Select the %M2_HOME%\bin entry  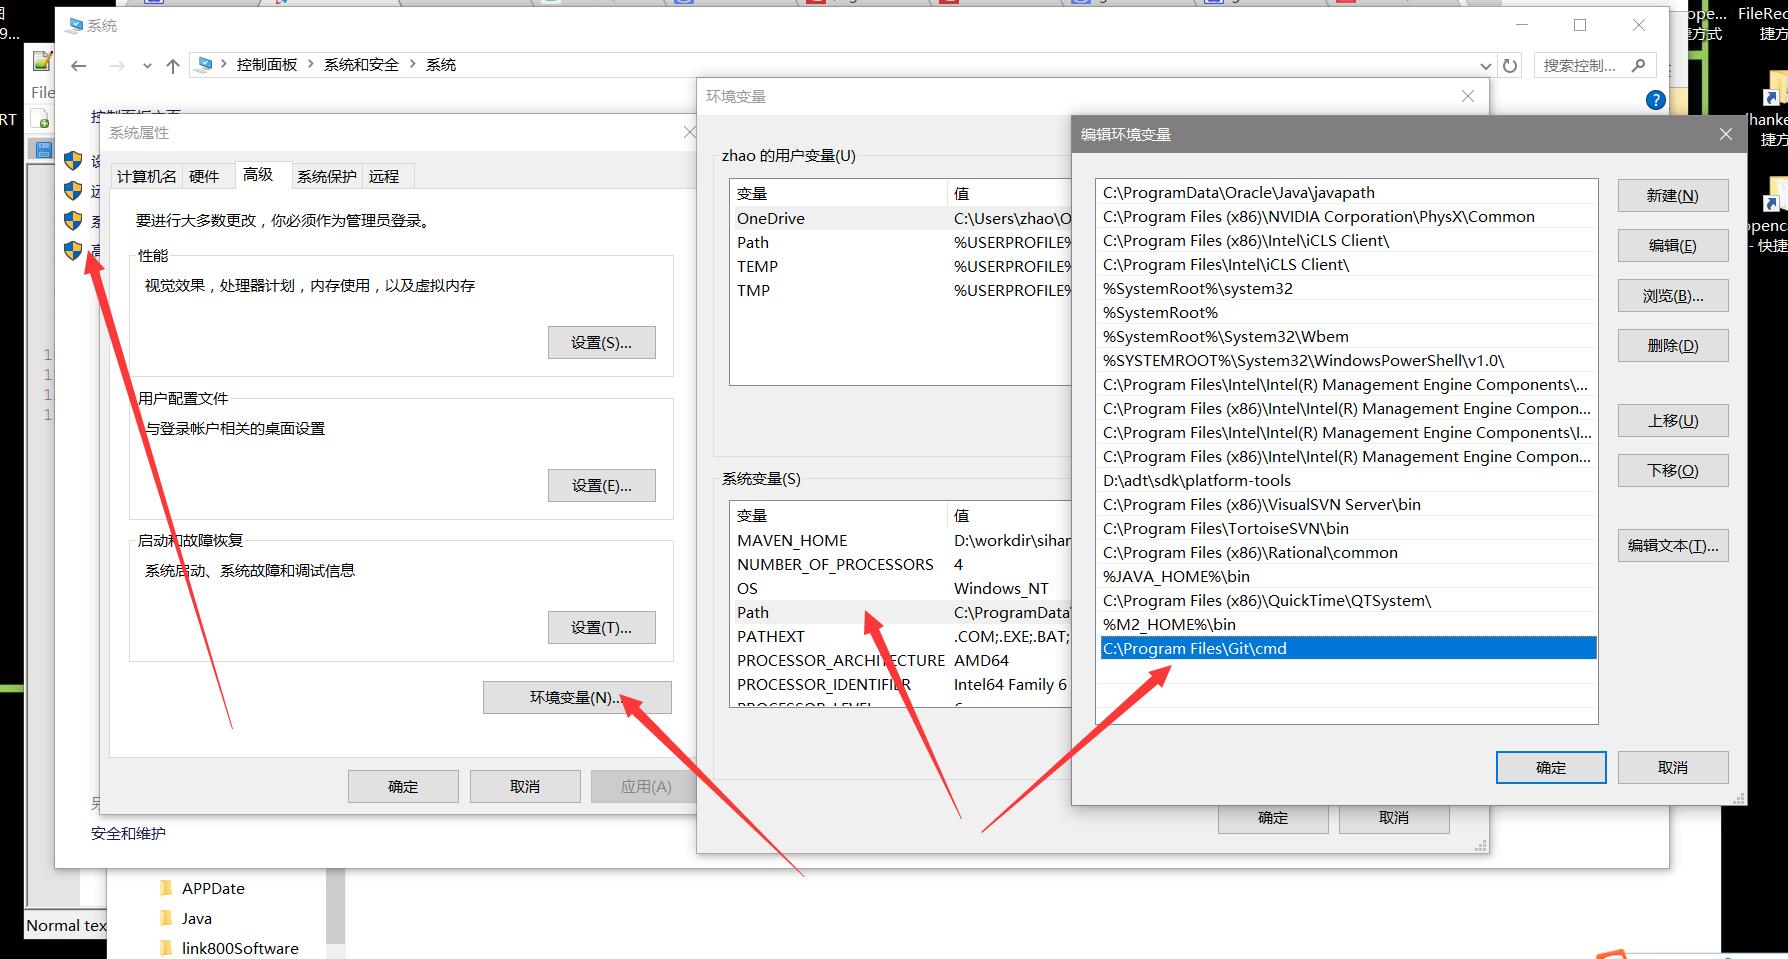(1348, 625)
